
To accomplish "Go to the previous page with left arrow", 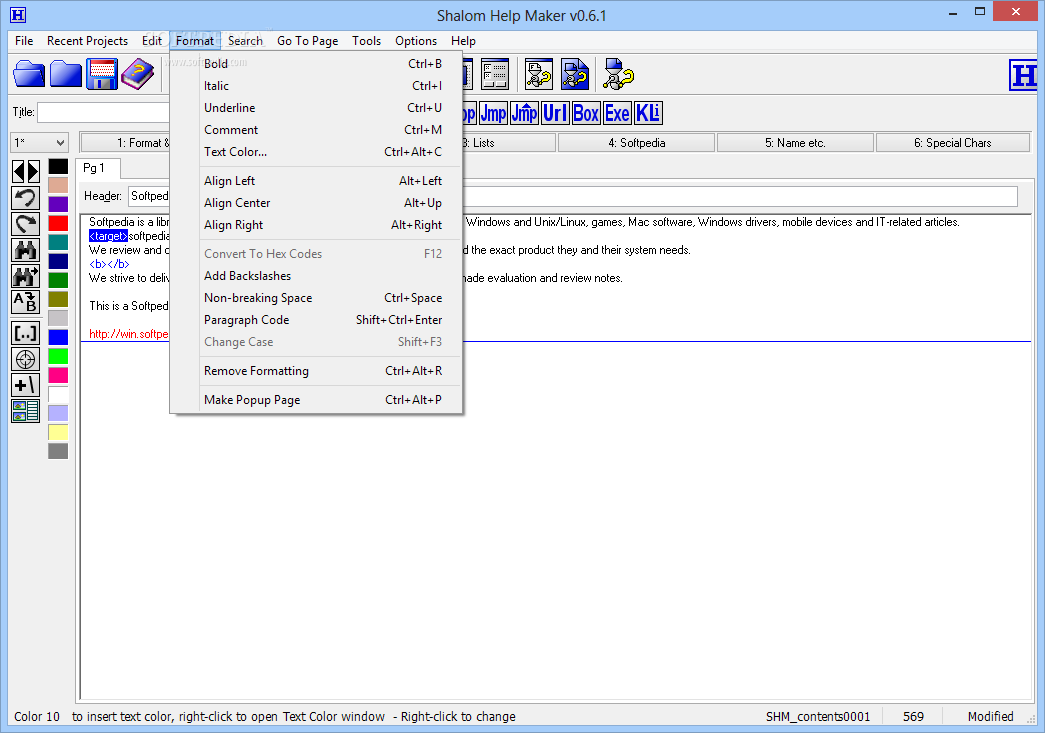I will click(19, 172).
